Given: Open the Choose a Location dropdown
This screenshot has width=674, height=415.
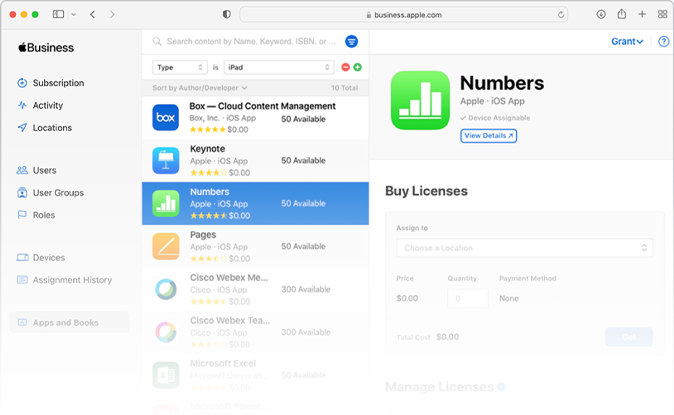Looking at the screenshot, I should [x=524, y=248].
